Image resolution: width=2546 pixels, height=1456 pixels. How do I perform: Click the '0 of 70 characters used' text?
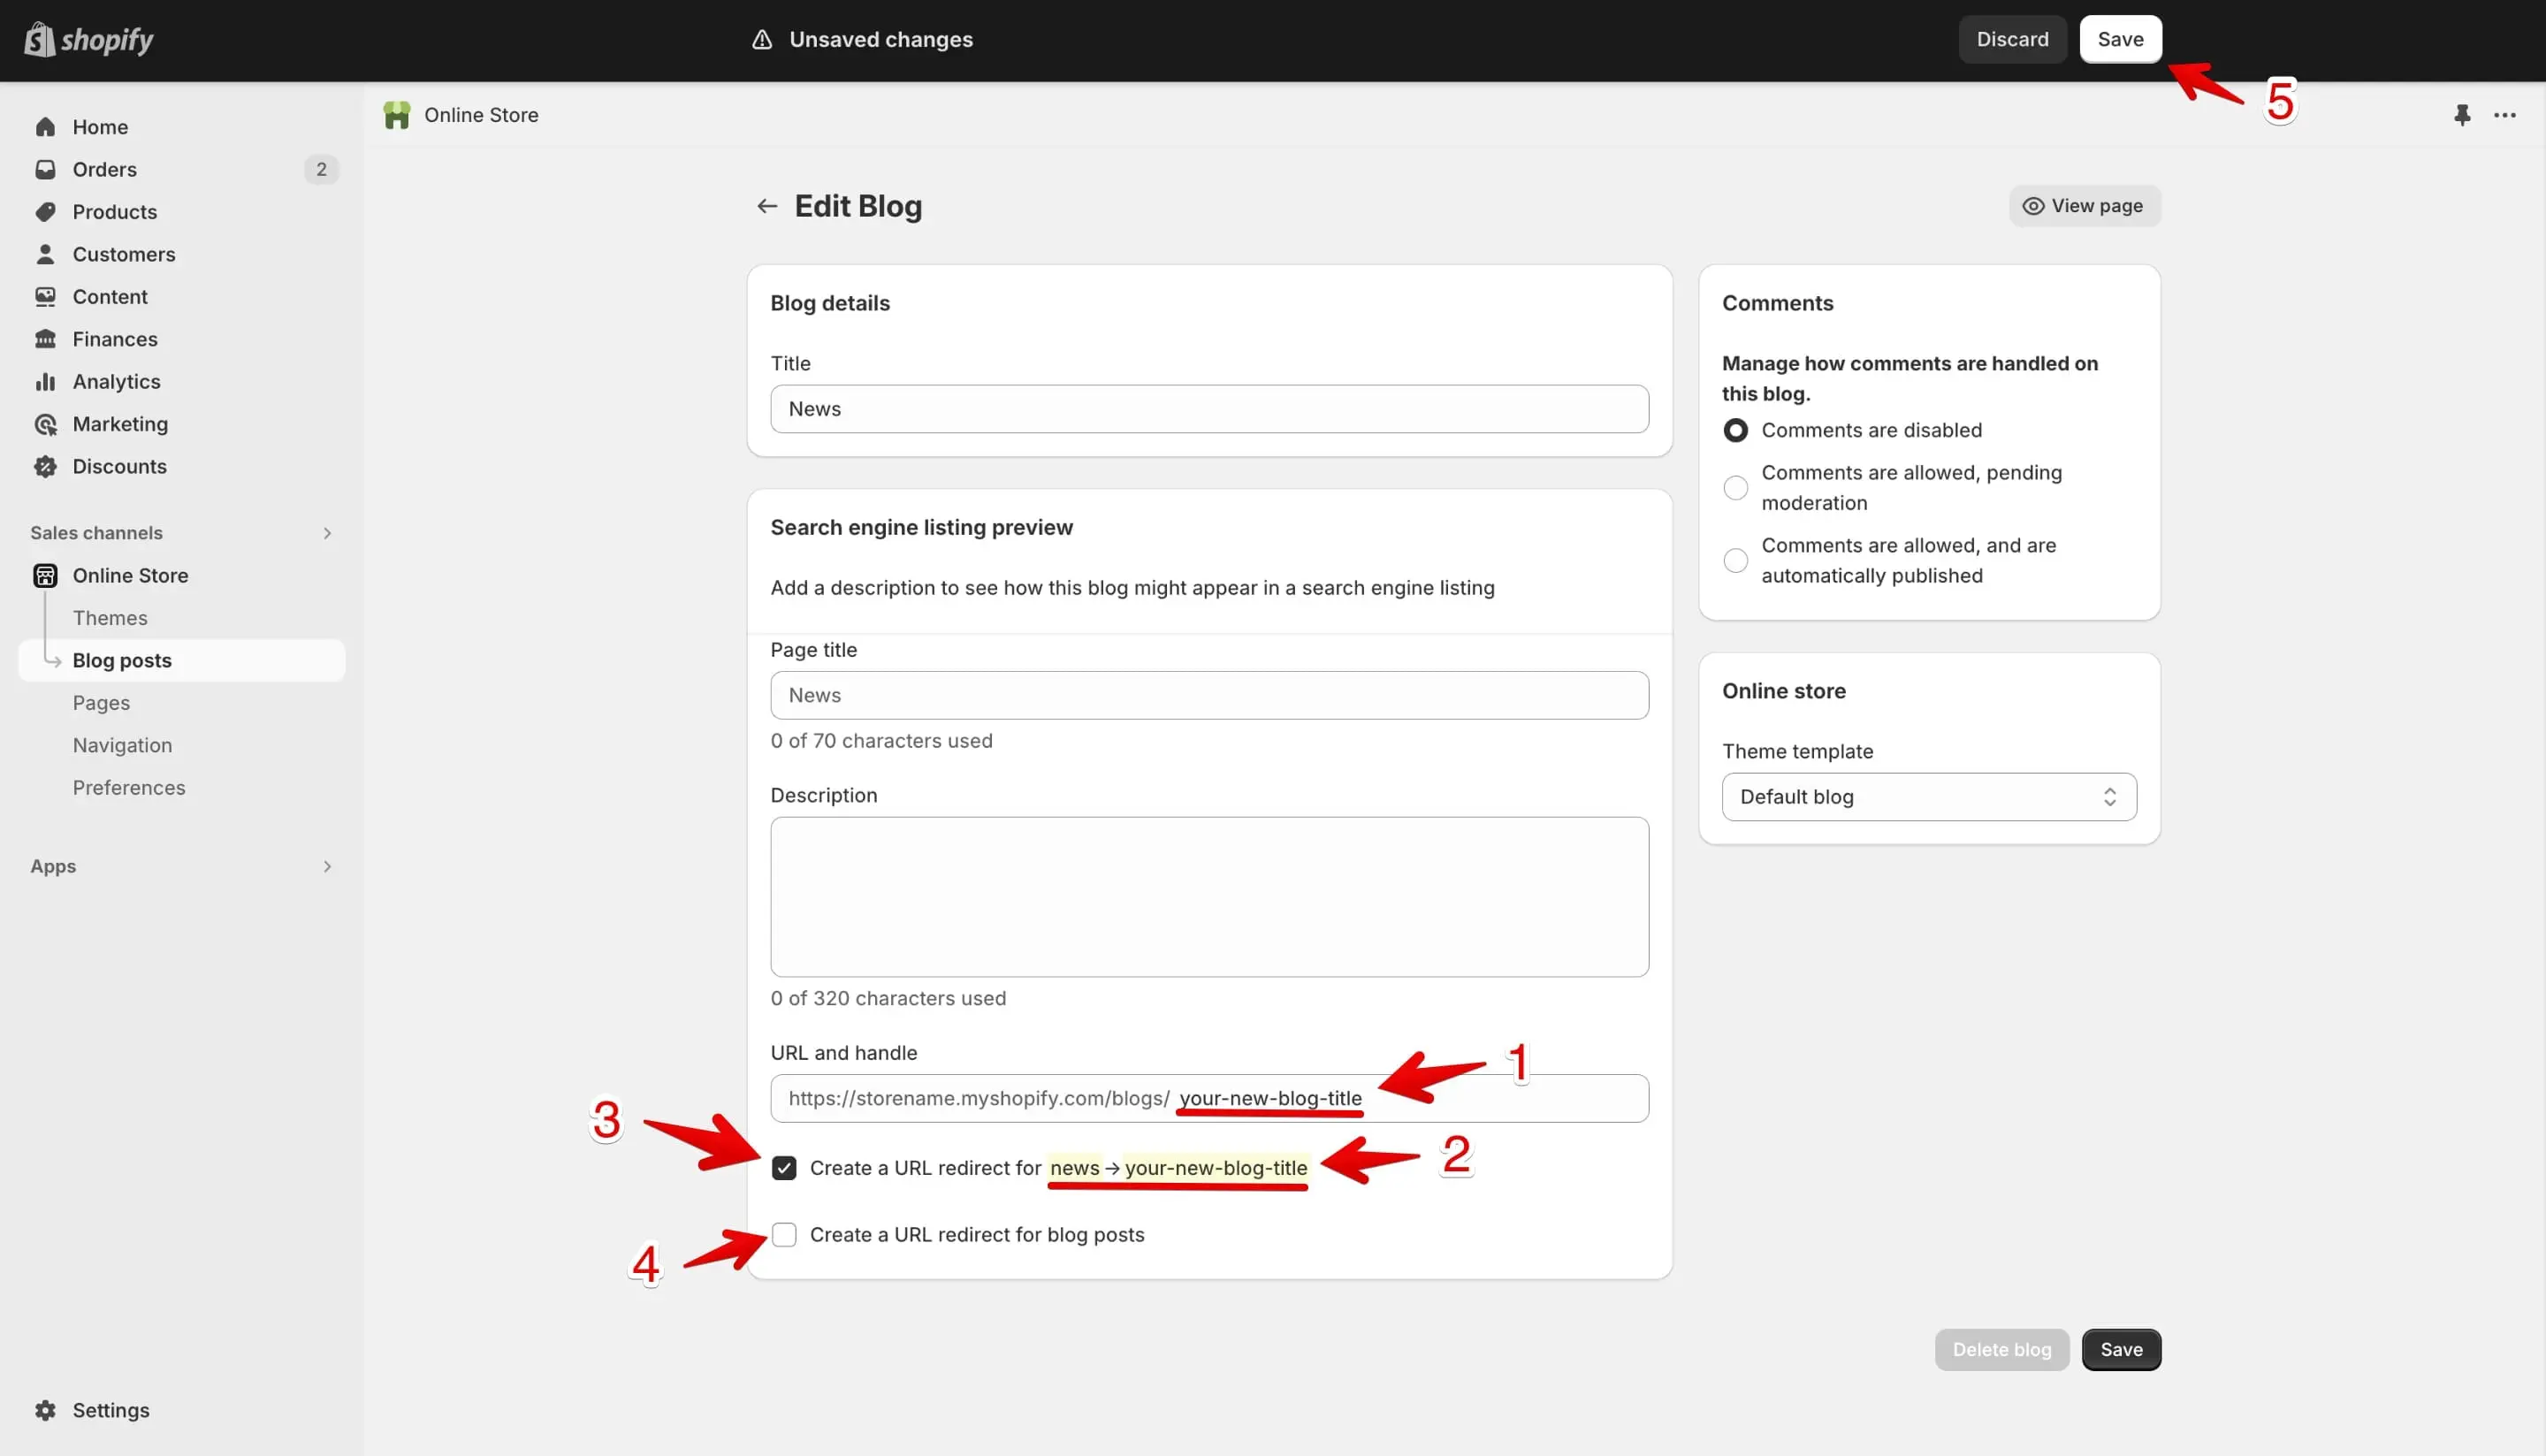pos(881,741)
